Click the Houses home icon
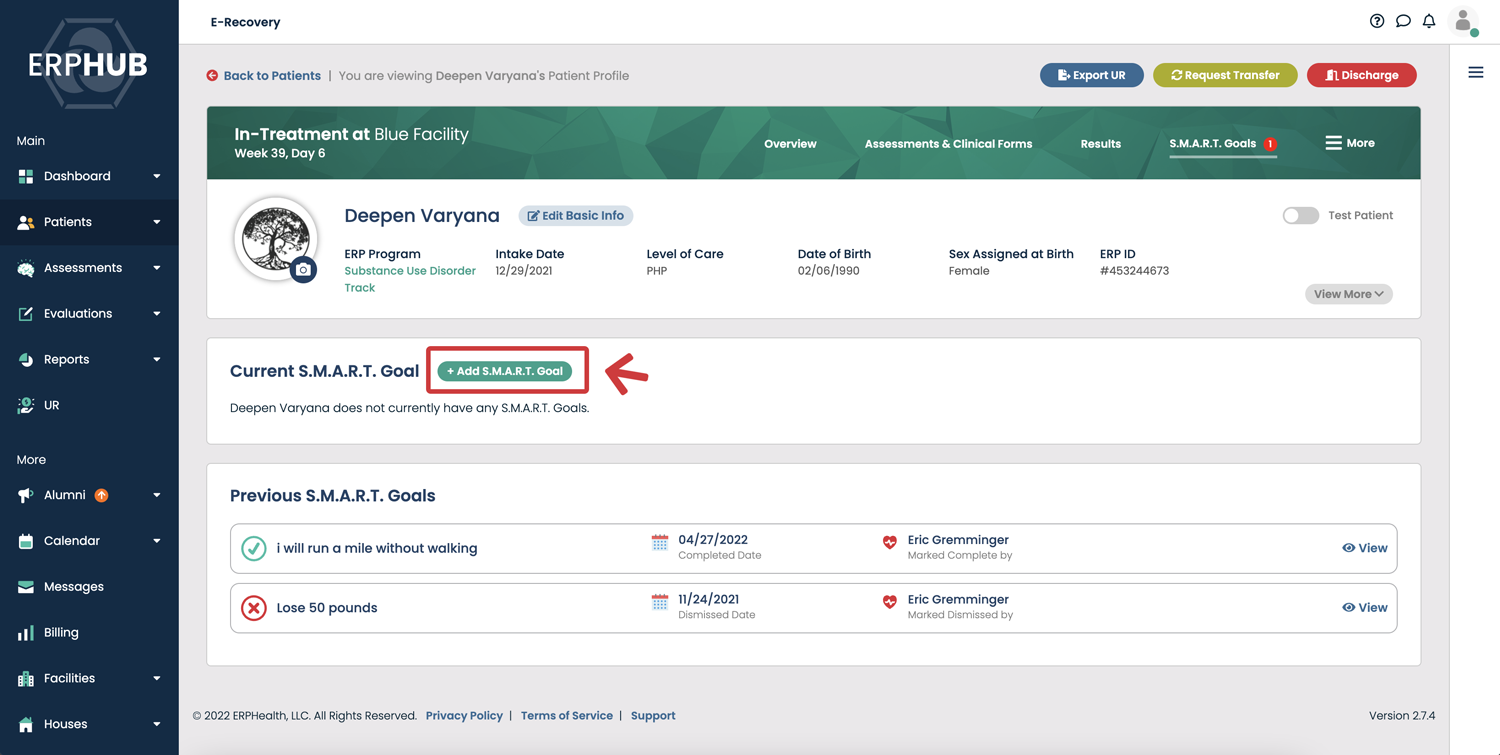Viewport: 1500px width, 755px height. [x=26, y=724]
